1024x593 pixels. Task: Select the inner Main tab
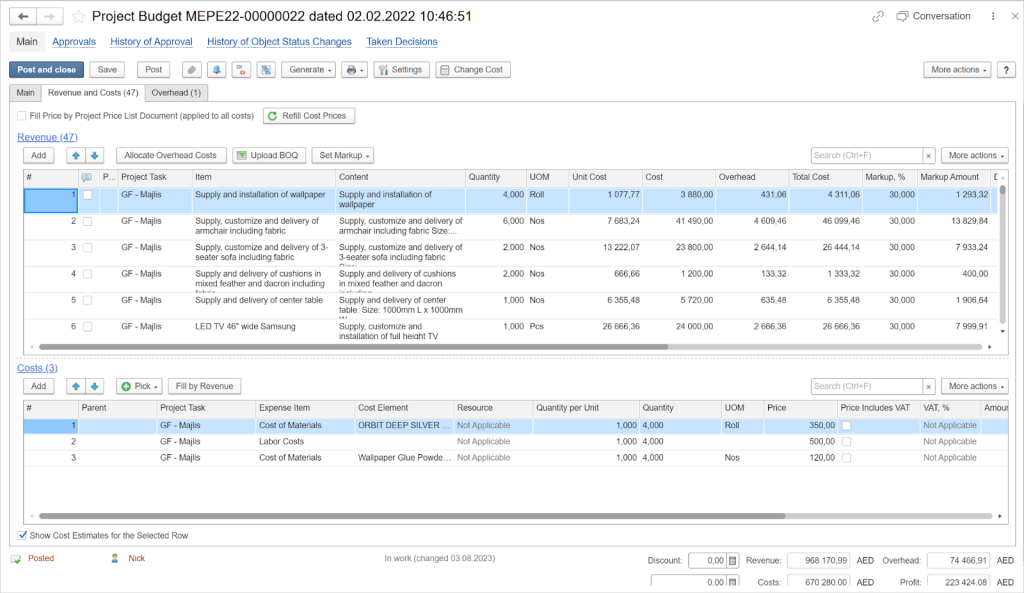tap(25, 93)
